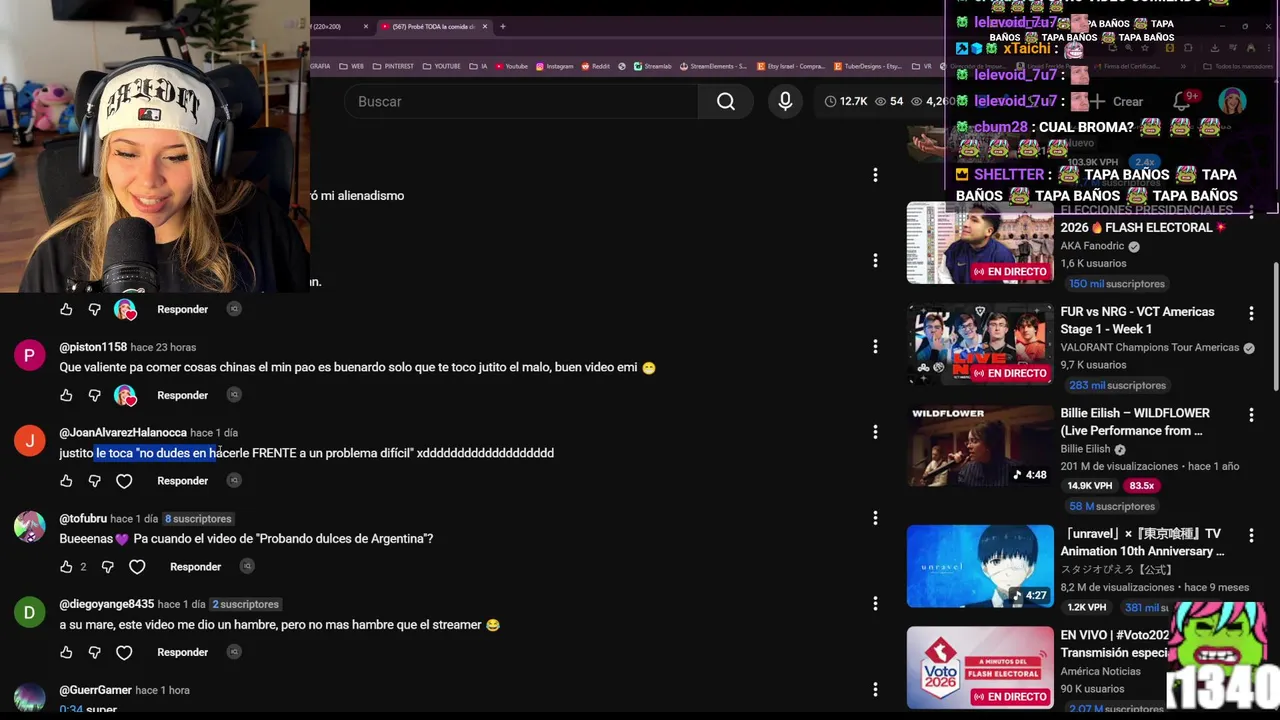Open the browser extensions puzzle icon
This screenshot has width=1280, height=720.
point(1188,47)
